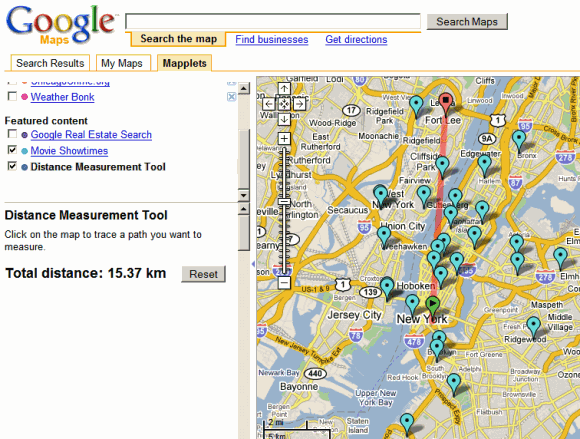
Task: Click the green start marker at New York
Action: coord(432,305)
